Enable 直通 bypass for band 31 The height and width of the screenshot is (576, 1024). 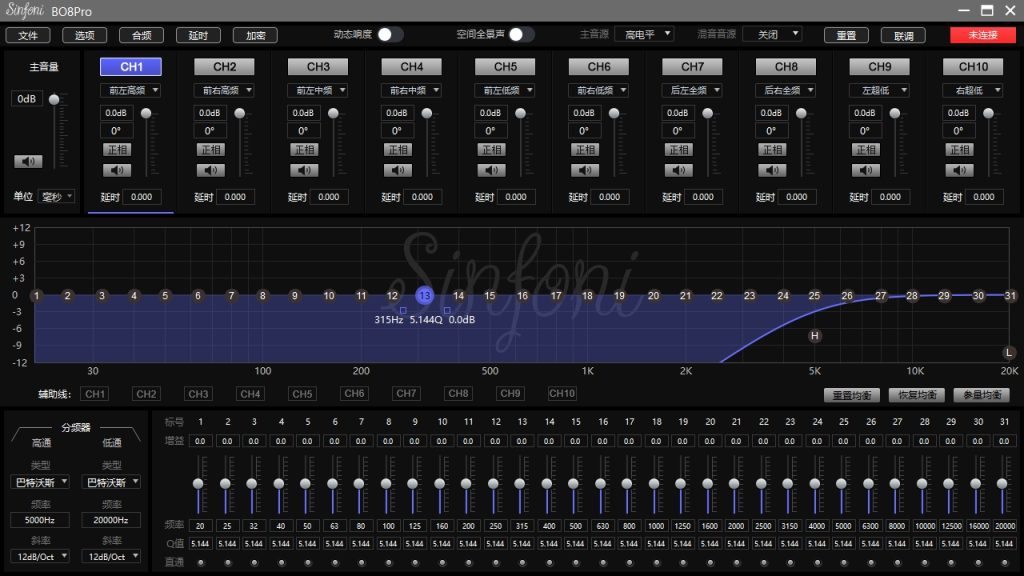[x=1004, y=562]
